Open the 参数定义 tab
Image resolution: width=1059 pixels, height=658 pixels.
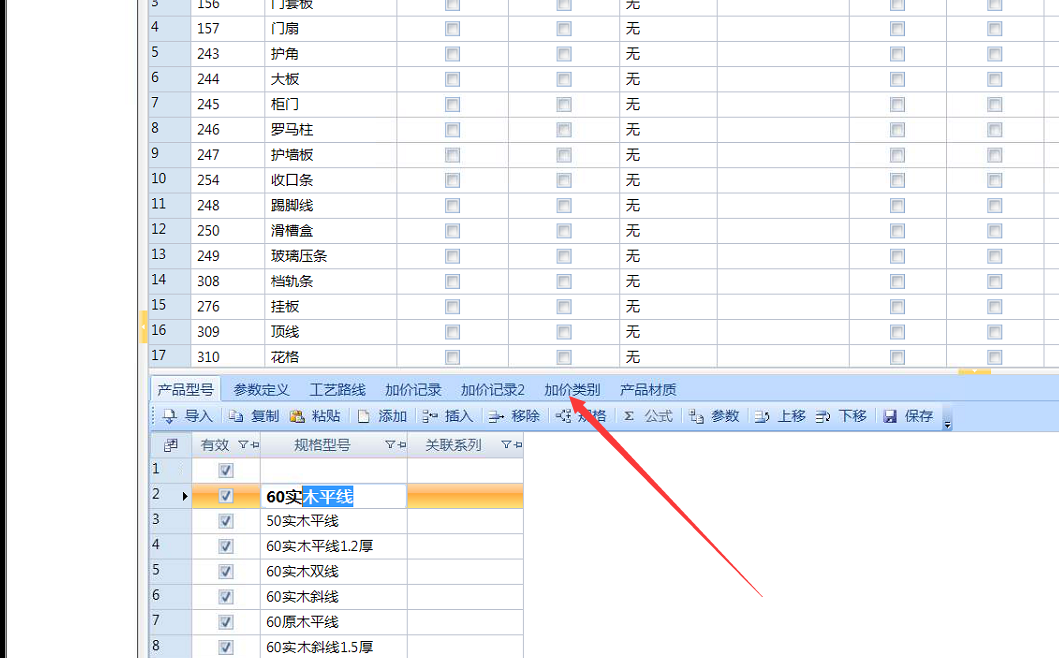click(261, 390)
